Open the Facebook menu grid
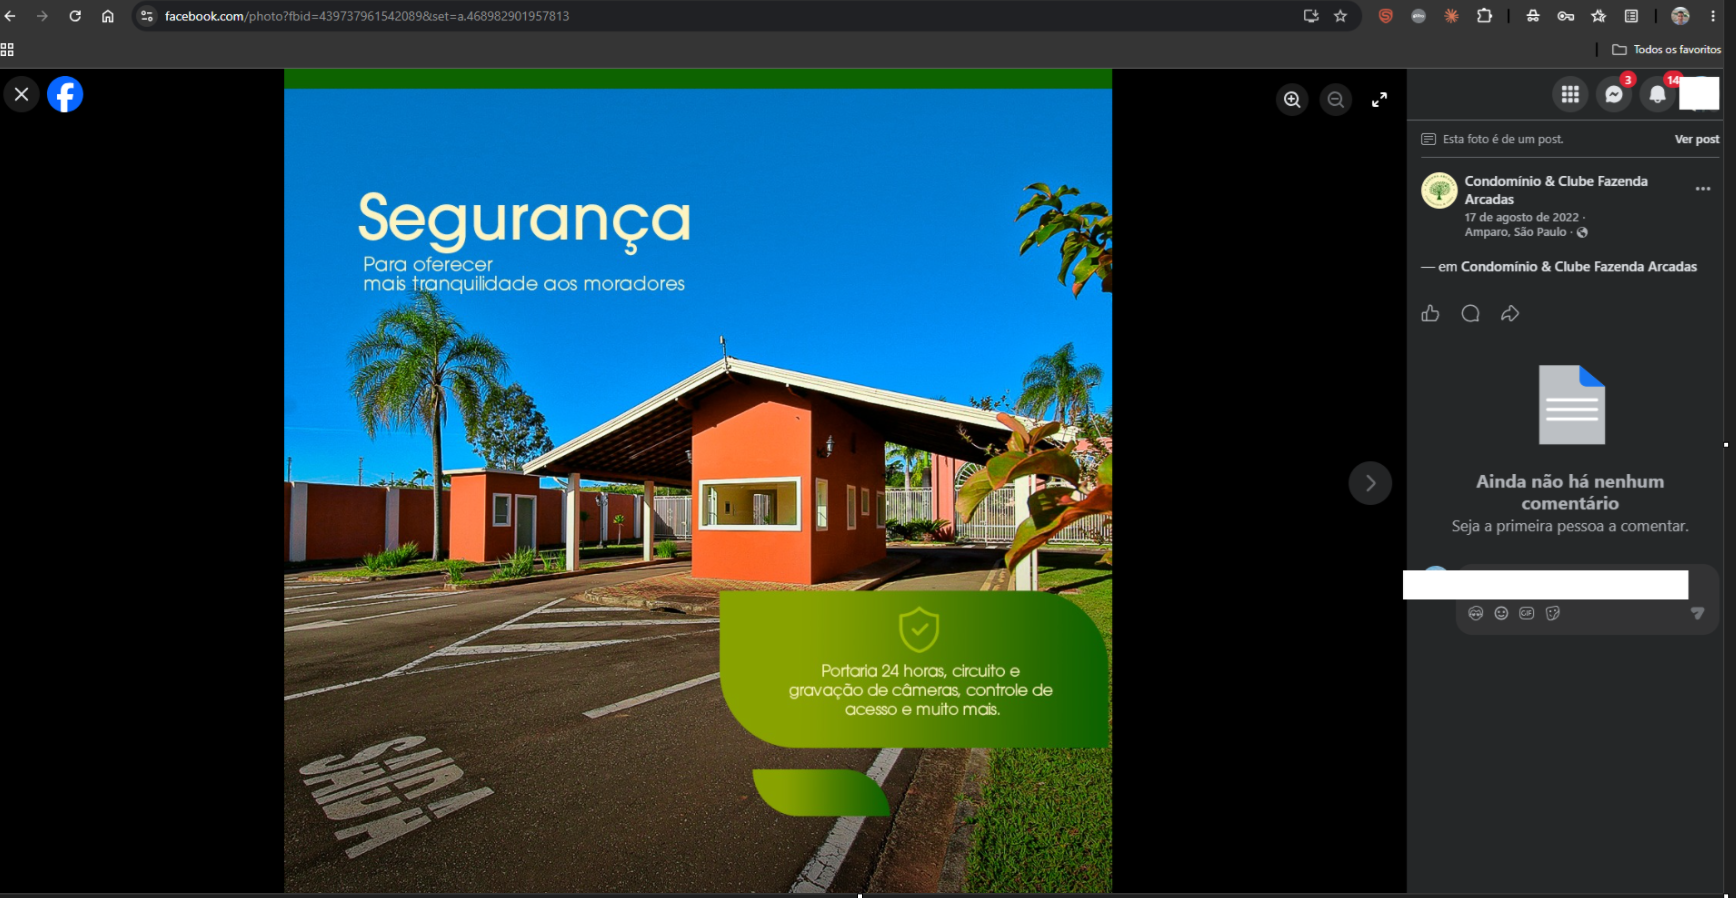The height and width of the screenshot is (898, 1736). [x=1570, y=94]
